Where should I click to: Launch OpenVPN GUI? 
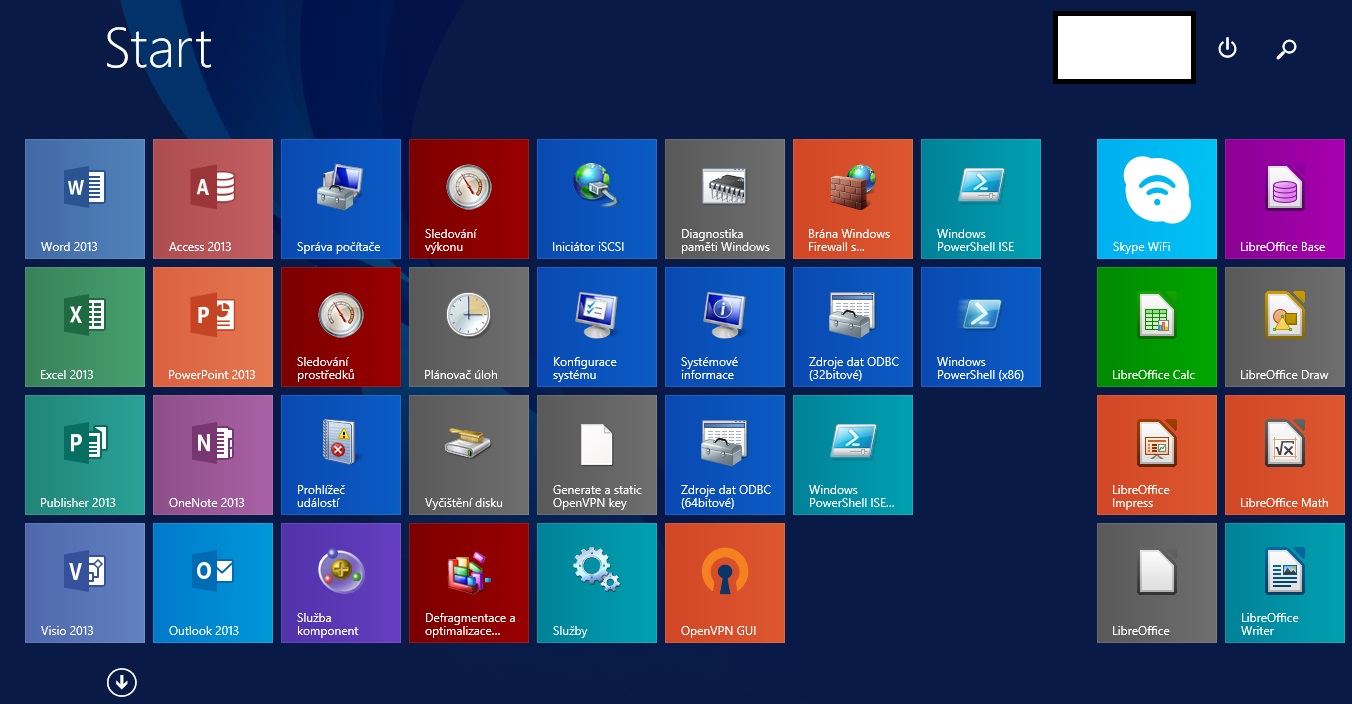point(725,583)
